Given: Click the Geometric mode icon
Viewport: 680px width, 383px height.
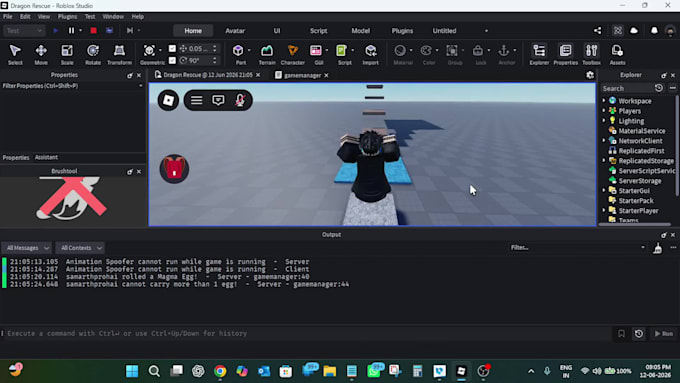Looking at the screenshot, I should tap(149, 51).
